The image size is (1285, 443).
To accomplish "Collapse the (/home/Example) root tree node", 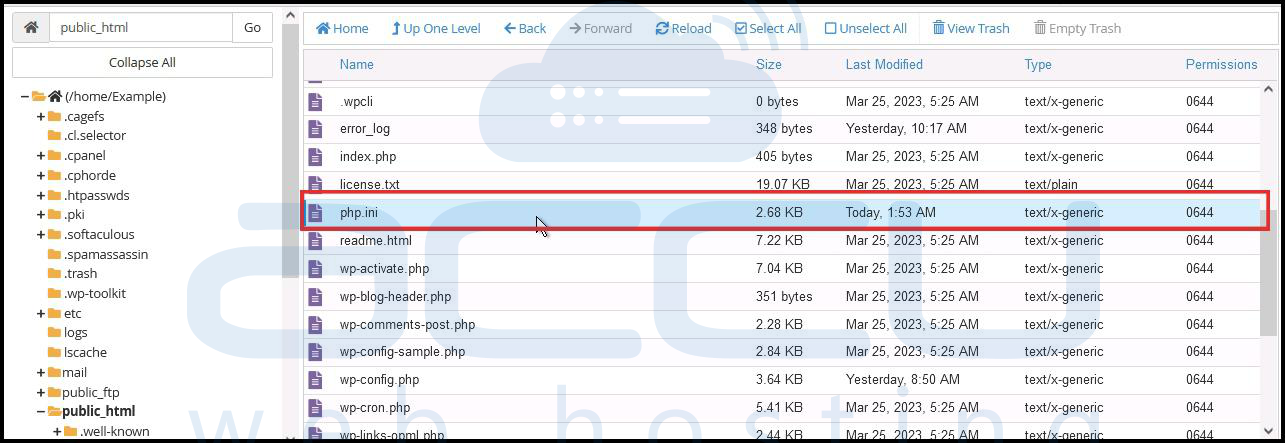I will click(x=25, y=97).
